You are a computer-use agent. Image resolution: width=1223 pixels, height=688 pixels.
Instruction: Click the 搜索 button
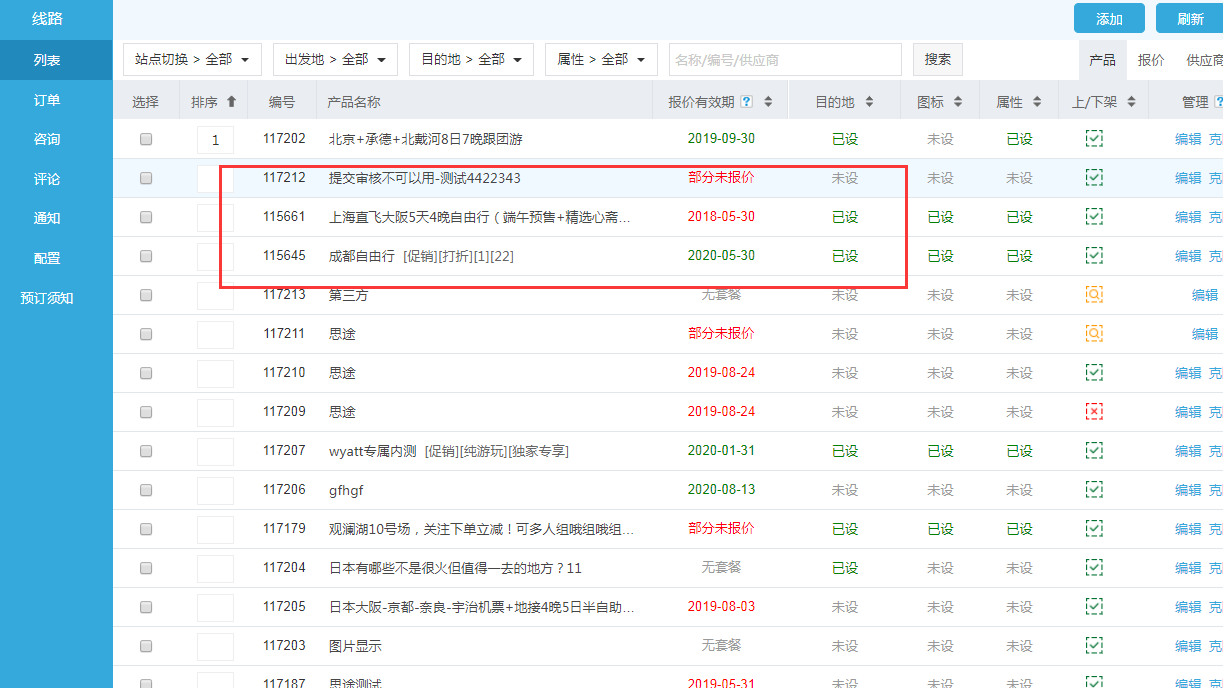pyautogui.click(x=937, y=60)
